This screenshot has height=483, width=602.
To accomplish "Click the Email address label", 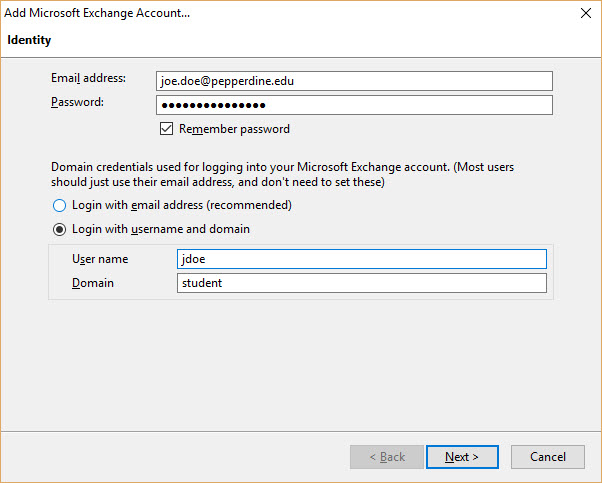I will [x=88, y=78].
